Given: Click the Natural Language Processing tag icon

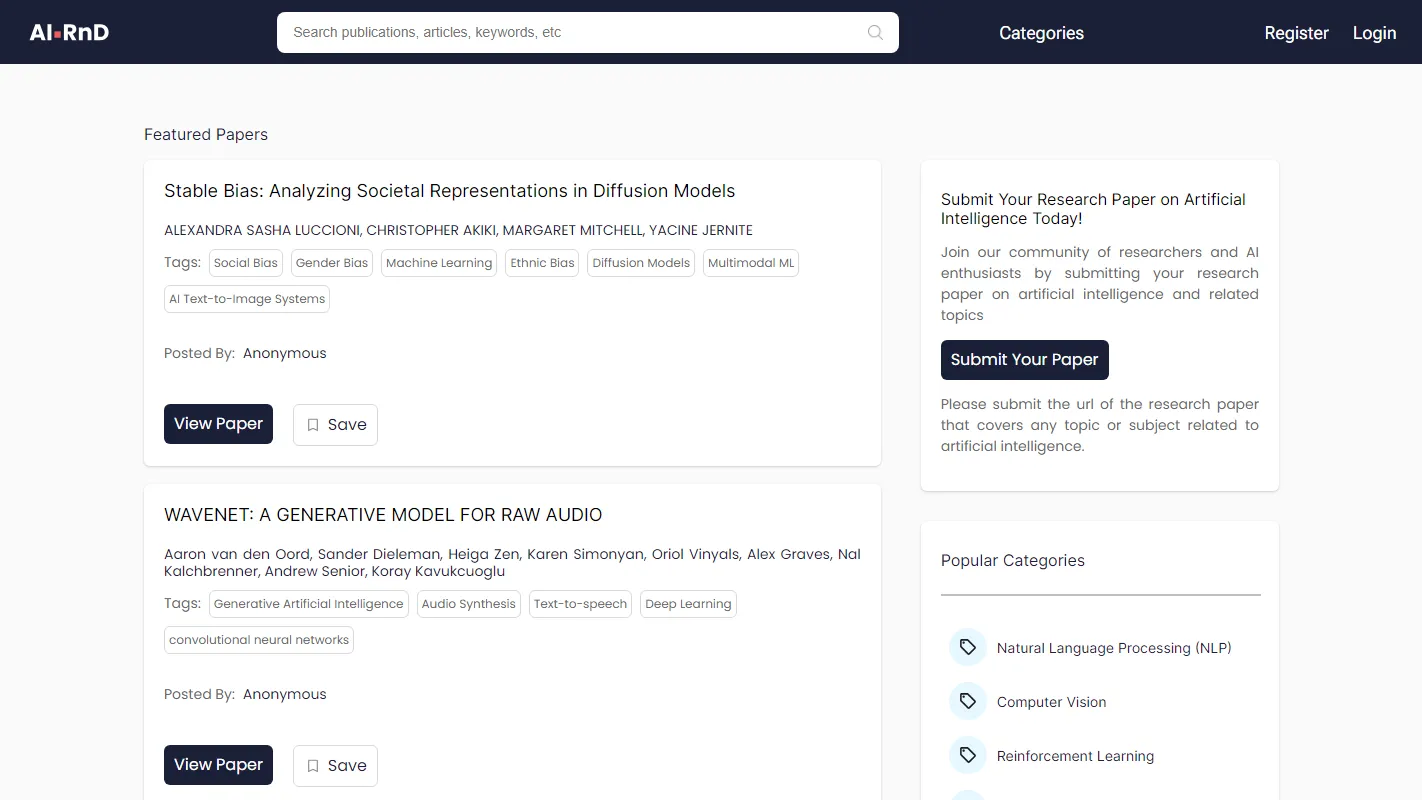Looking at the screenshot, I should click(x=967, y=648).
